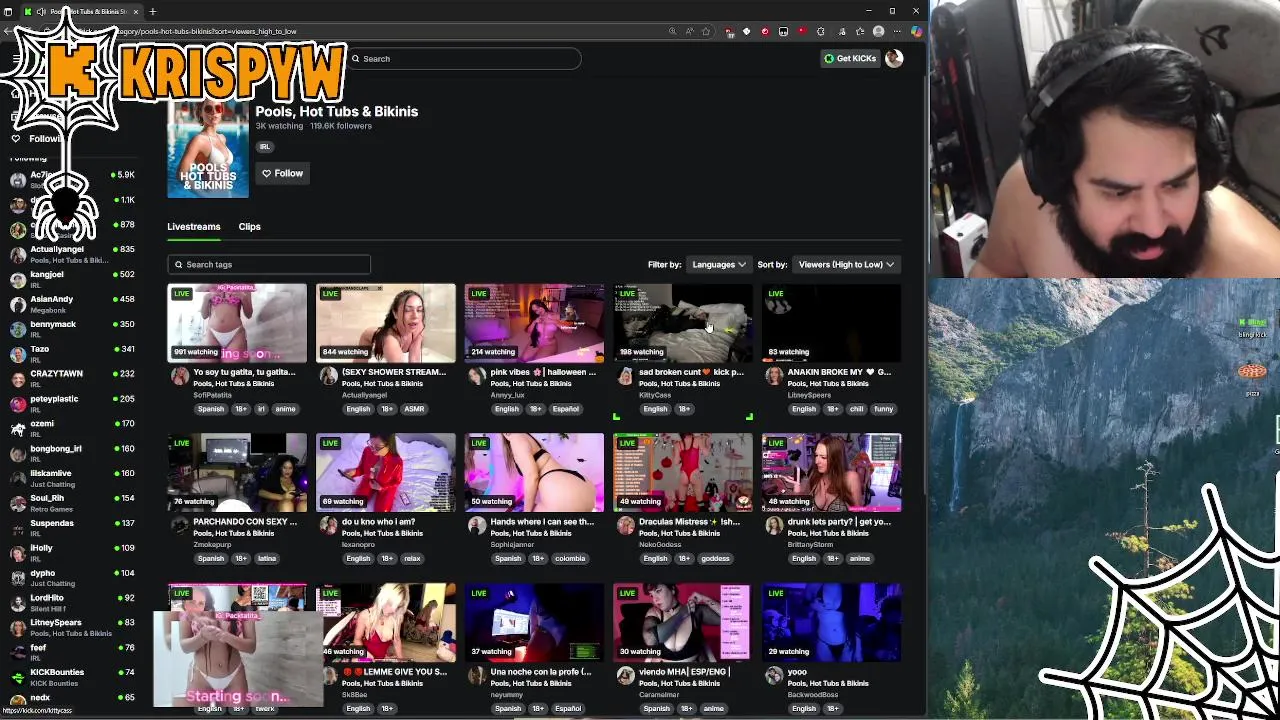This screenshot has width=1280, height=720.
Task: Click peteyplastic avatar in sidebar
Action: click(x=18, y=404)
